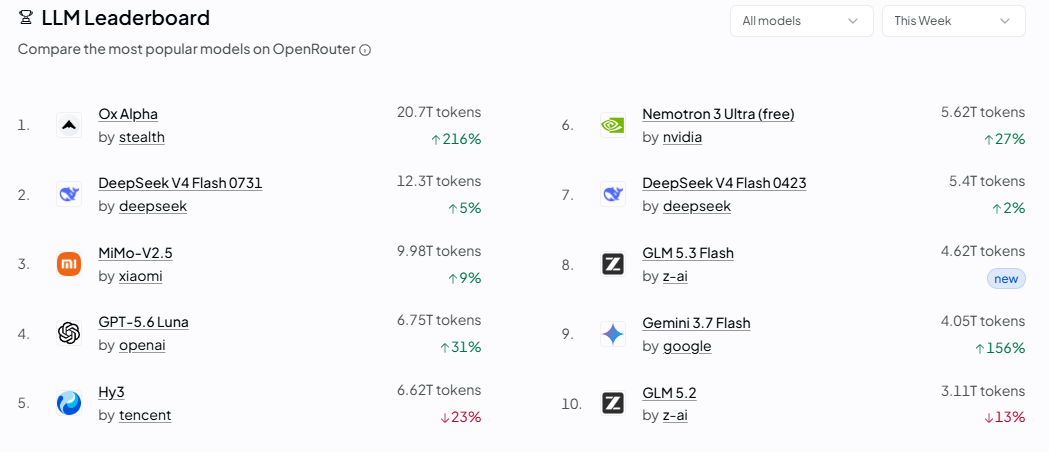This screenshot has height=452, width=1049.
Task: Visit the tencent provider link
Action: click(x=145, y=415)
